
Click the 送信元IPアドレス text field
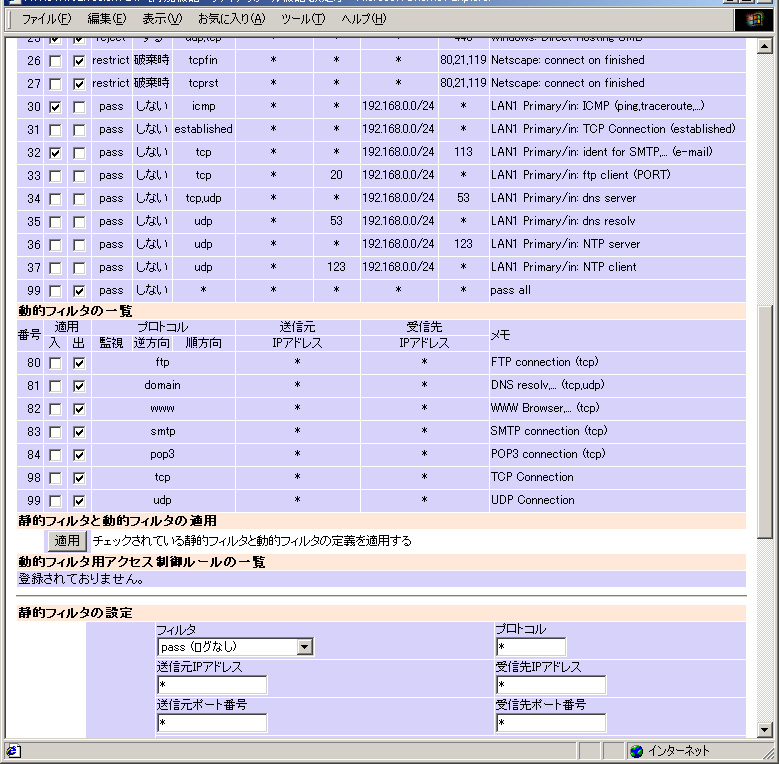point(211,685)
